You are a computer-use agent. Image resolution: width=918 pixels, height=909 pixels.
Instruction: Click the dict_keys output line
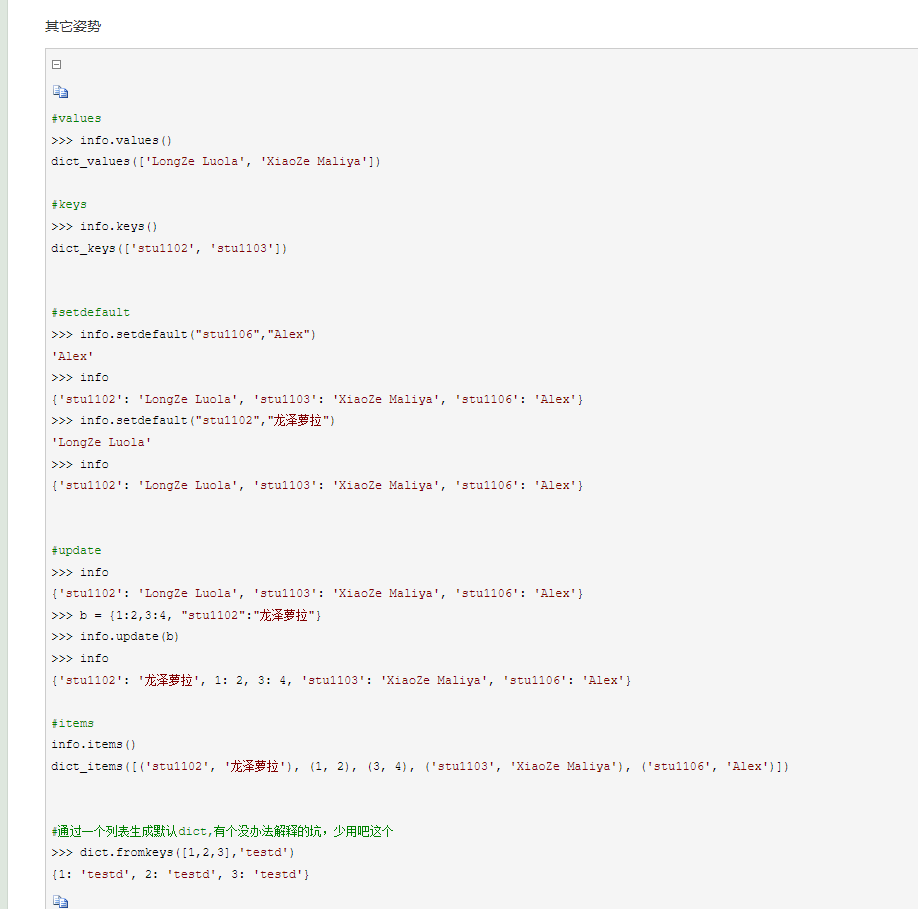pyautogui.click(x=169, y=248)
